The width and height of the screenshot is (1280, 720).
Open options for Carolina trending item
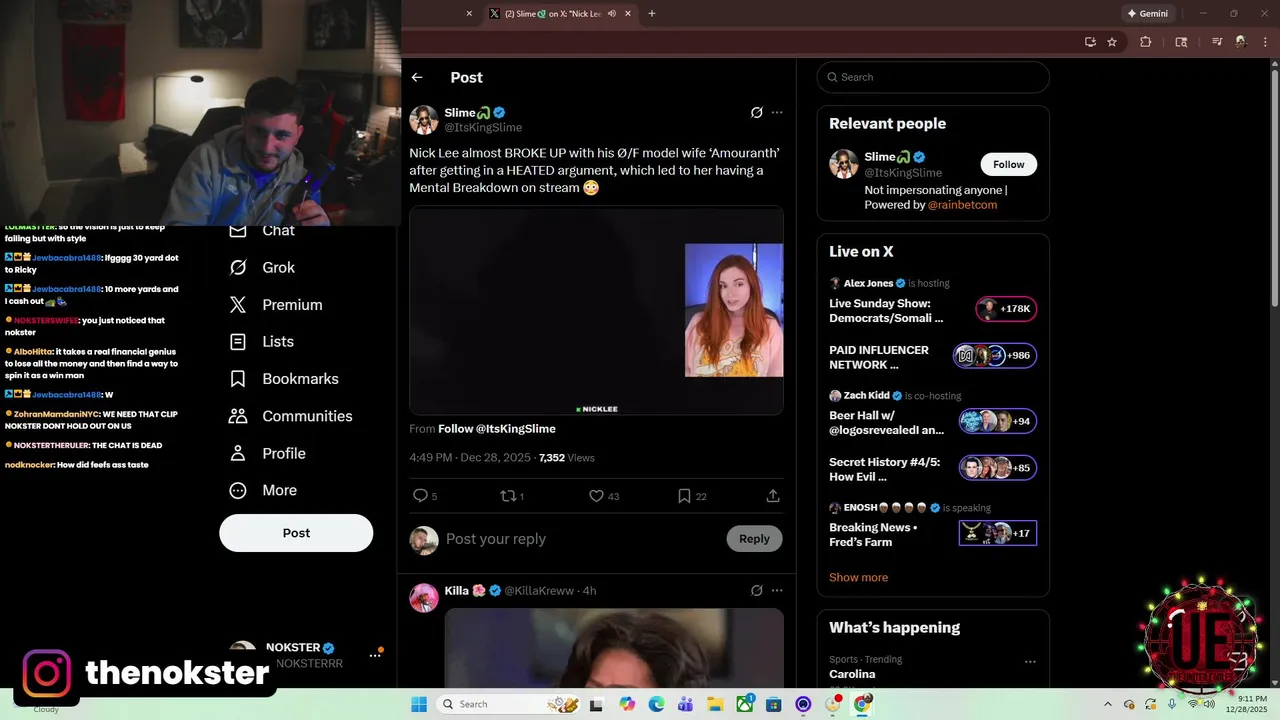point(1030,661)
